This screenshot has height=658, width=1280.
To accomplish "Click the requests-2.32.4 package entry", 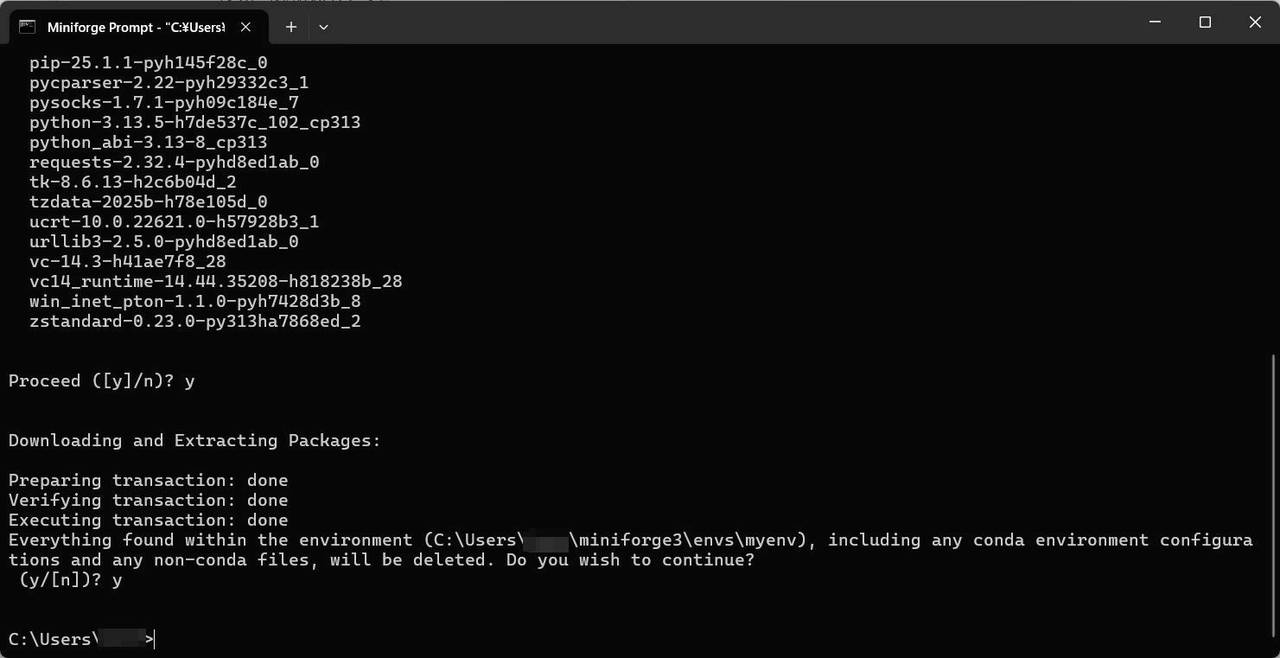I will pyautogui.click(x=174, y=162).
